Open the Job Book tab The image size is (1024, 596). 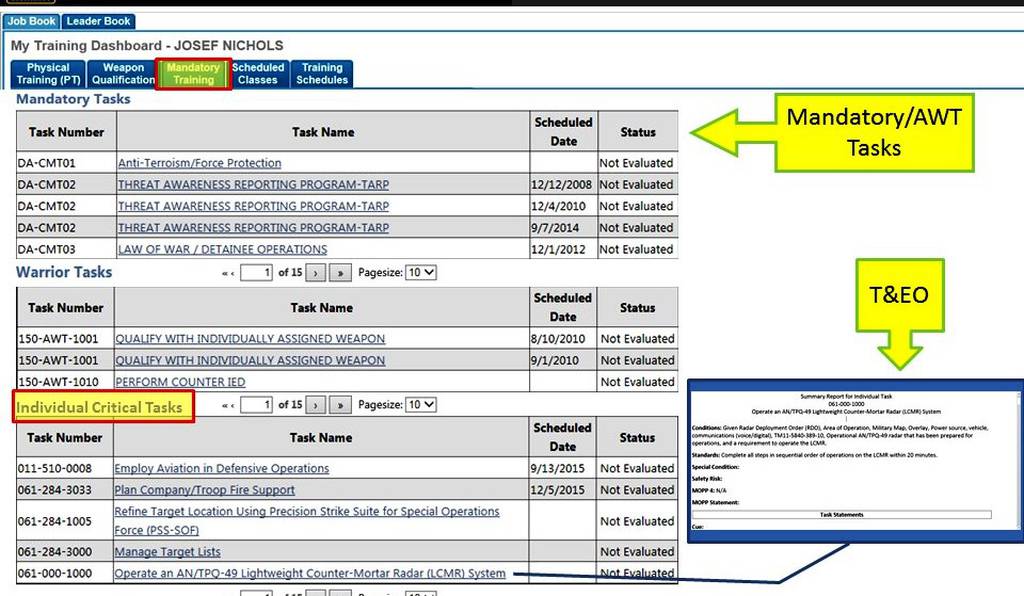31,22
